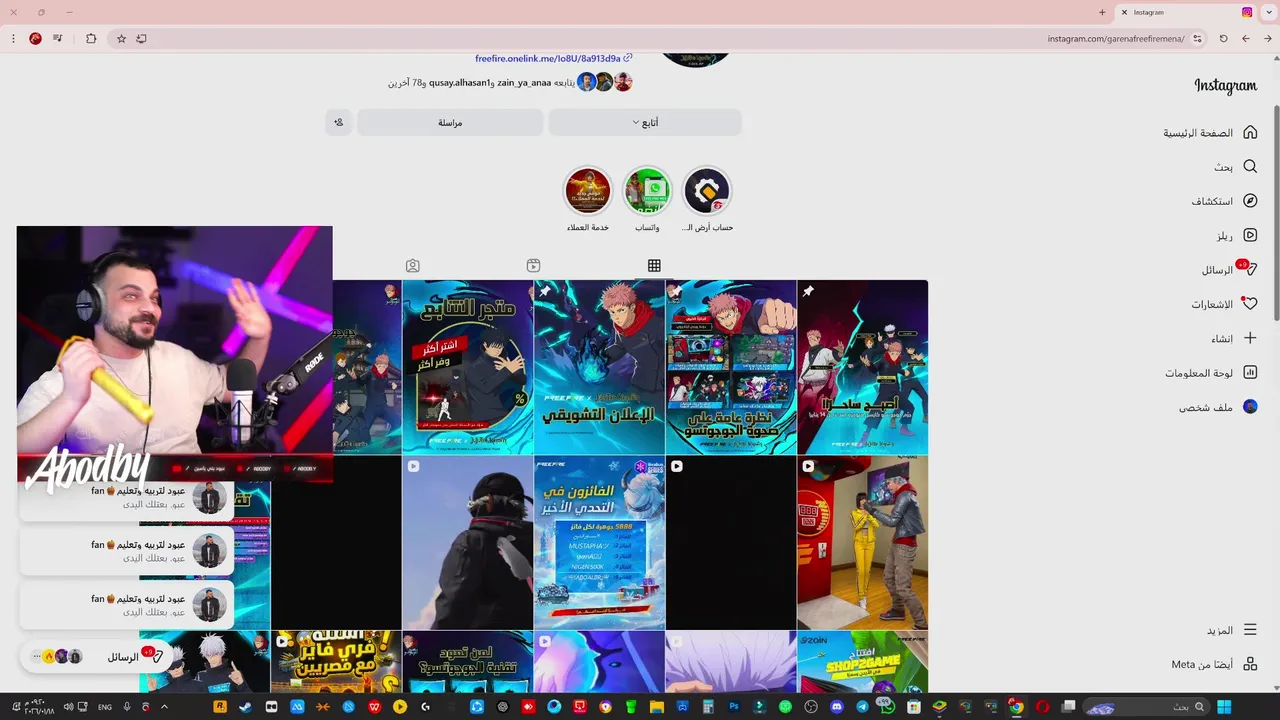This screenshot has width=1280, height=720.
Task: Open Discord from the taskbar
Action: 837,707
